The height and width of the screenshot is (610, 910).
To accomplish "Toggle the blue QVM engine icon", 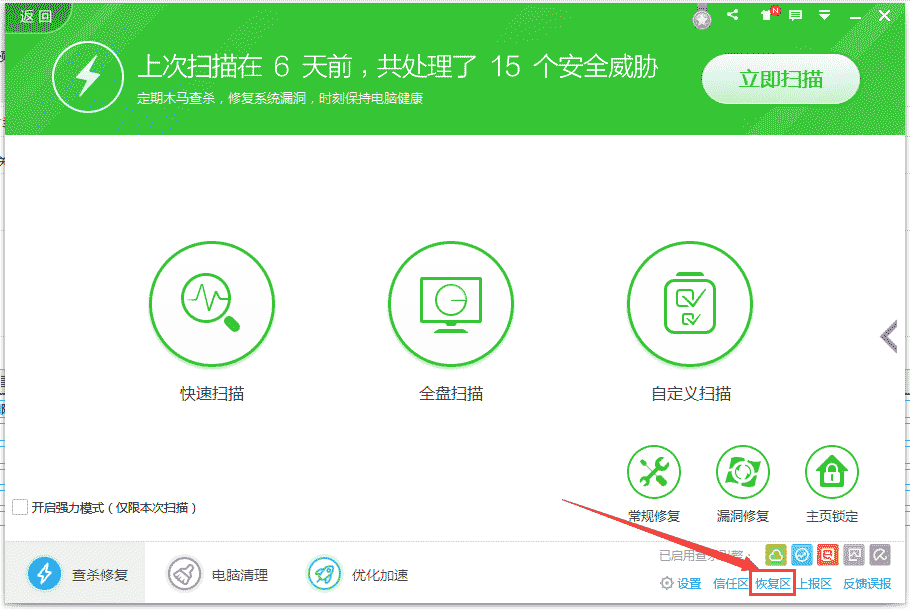I will pyautogui.click(x=800, y=553).
